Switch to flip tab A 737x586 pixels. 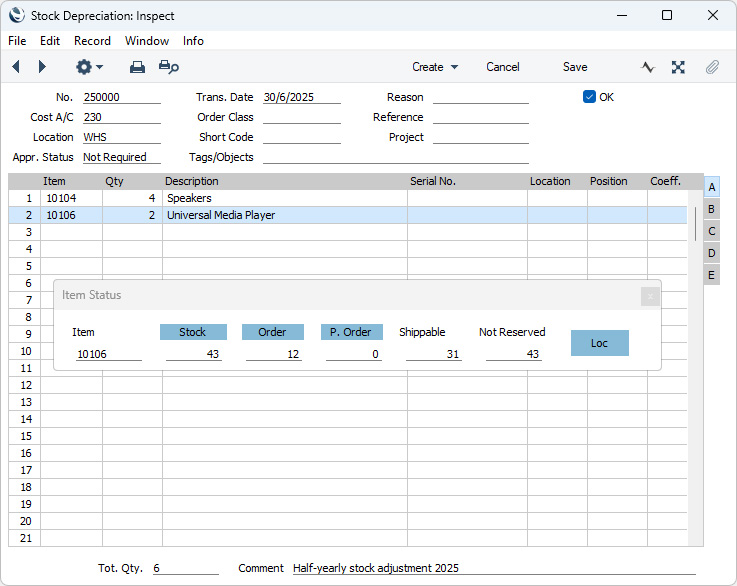[x=712, y=187]
